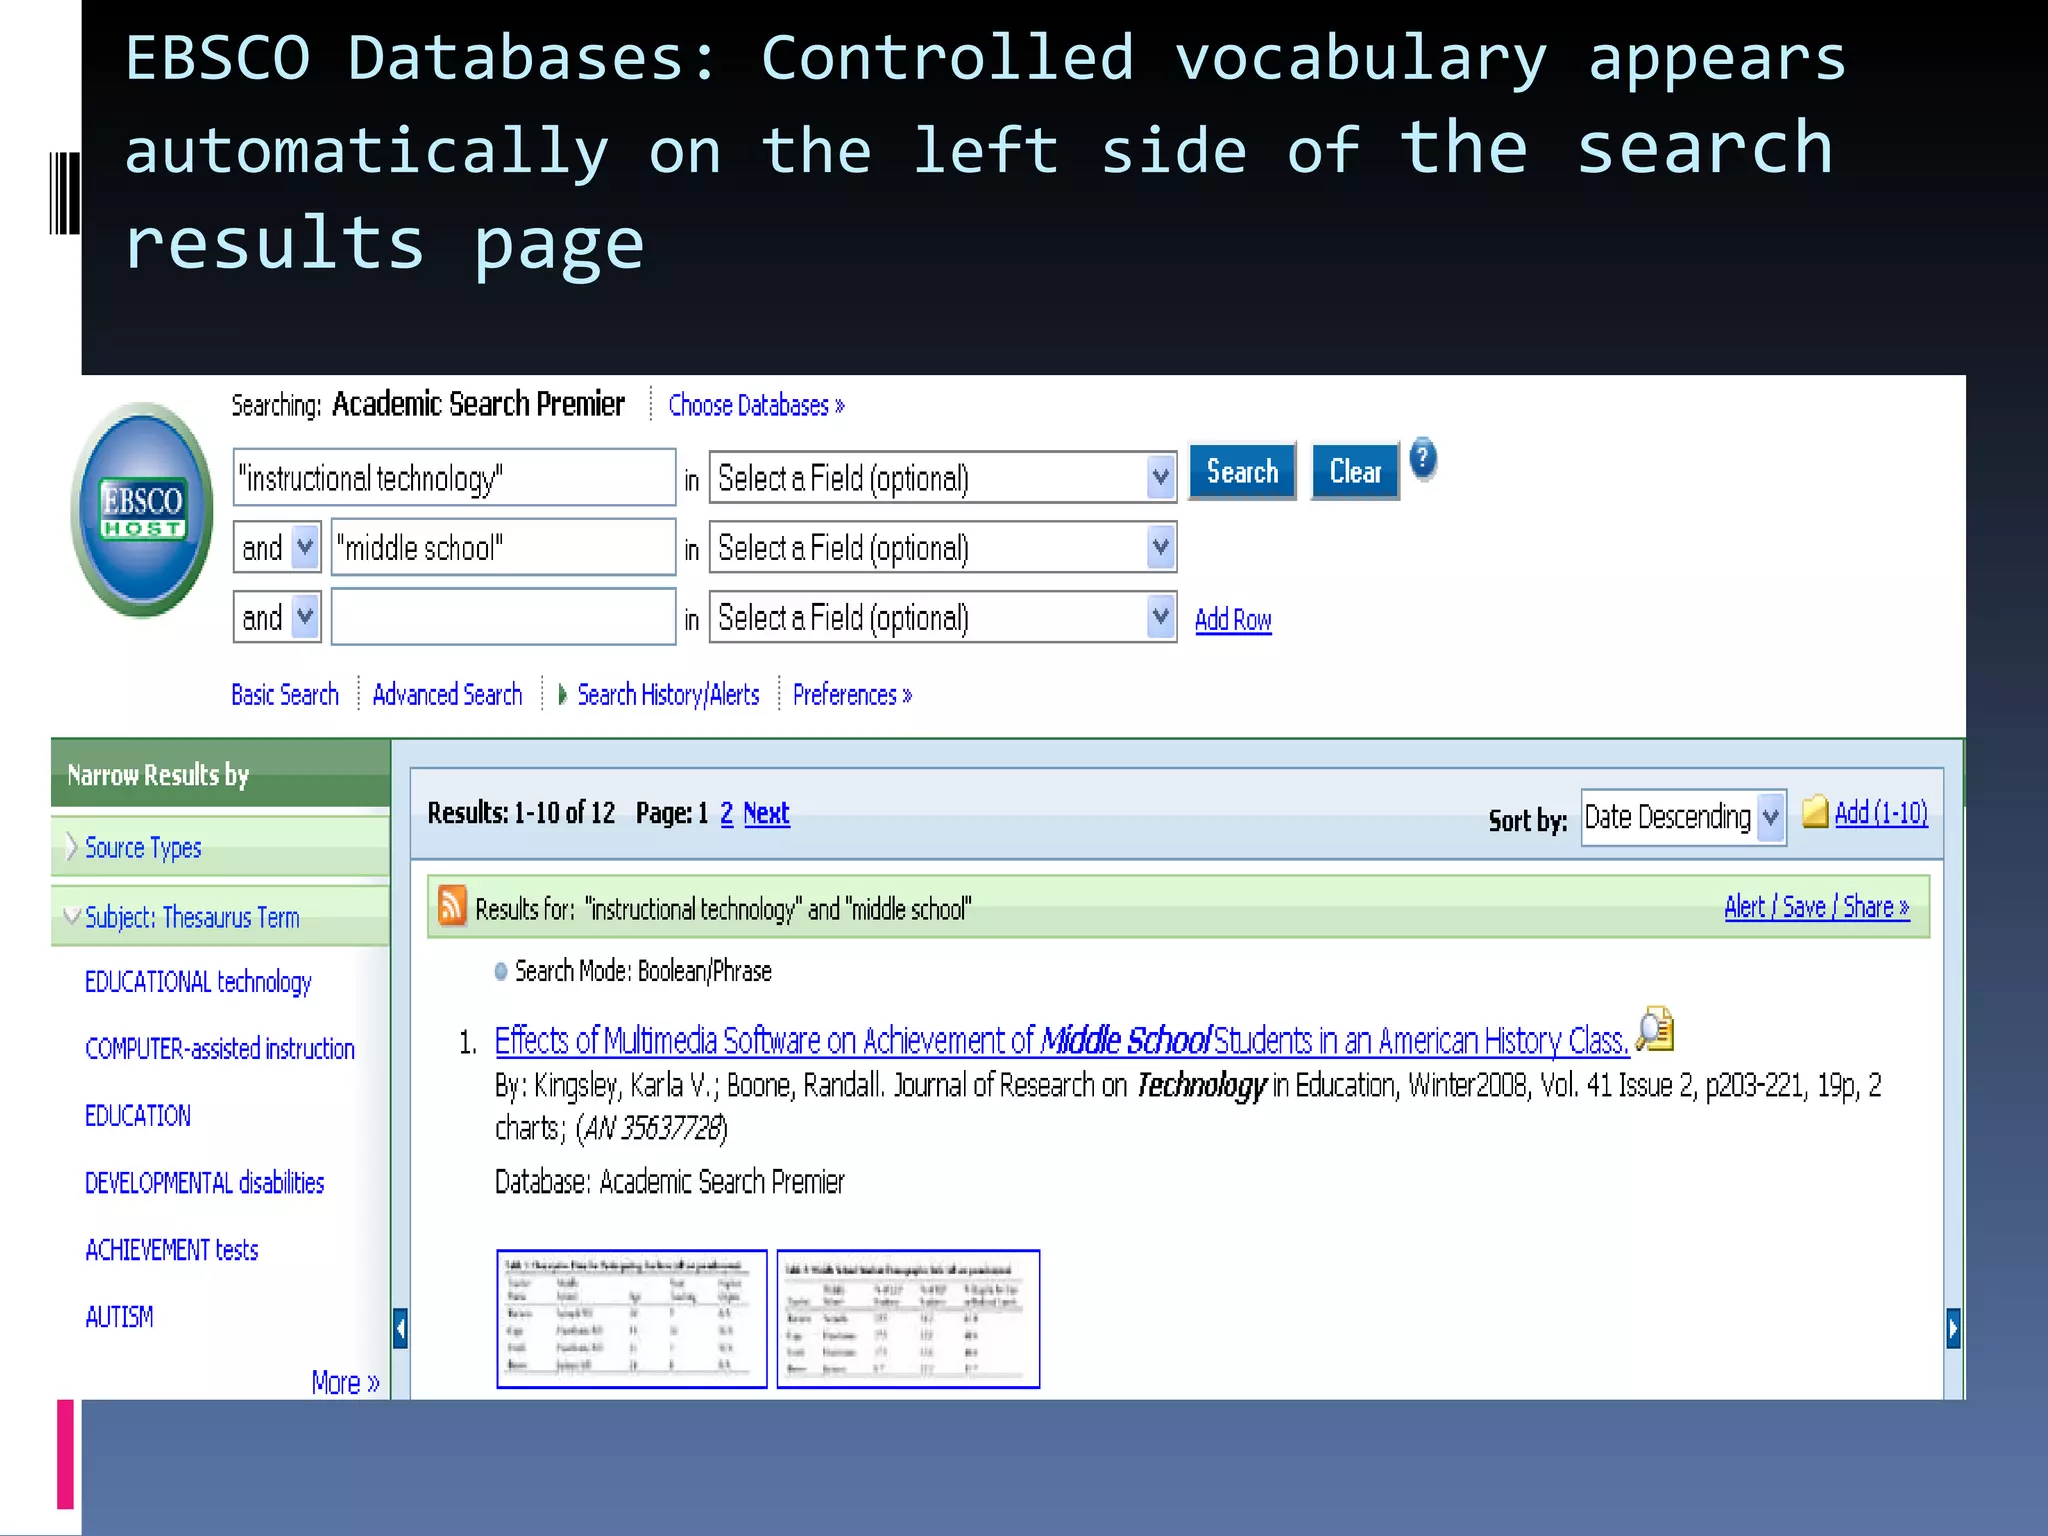The image size is (2048, 1536).
Task: Narrow by ACHIEVEMENT tests subject
Action: (172, 1250)
